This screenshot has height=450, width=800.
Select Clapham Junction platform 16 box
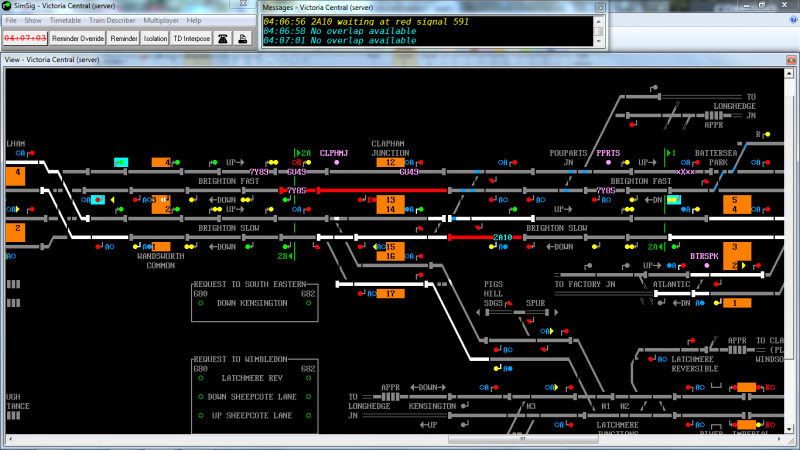(x=390, y=256)
